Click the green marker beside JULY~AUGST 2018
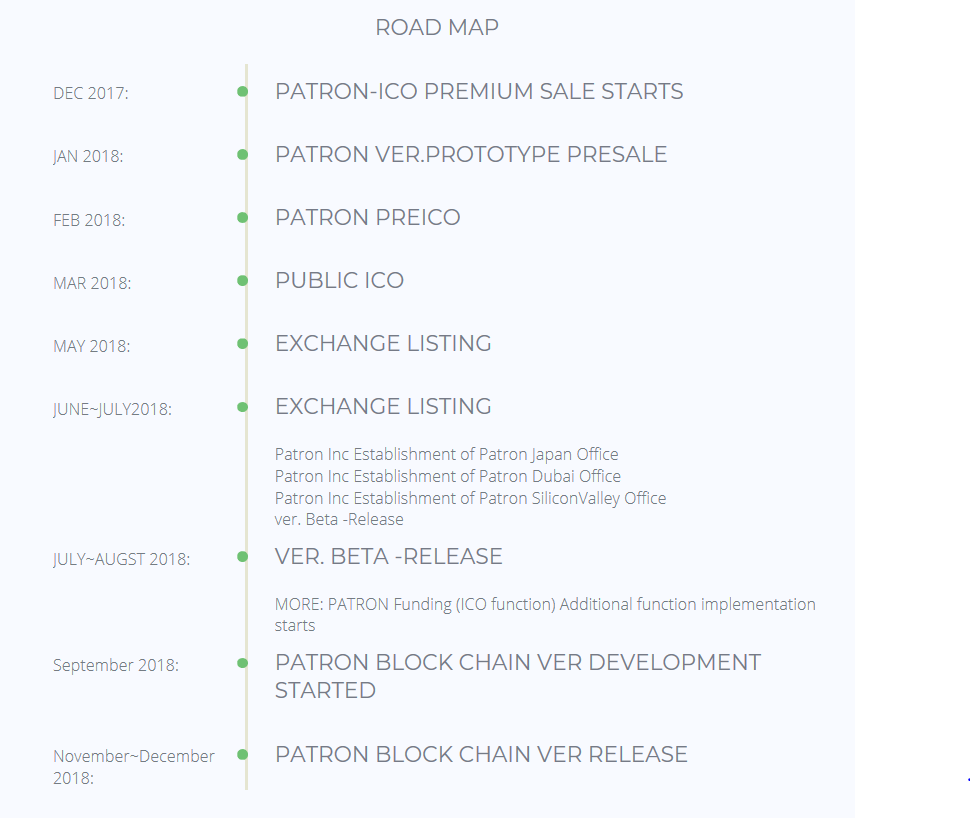The width and height of the screenshot is (970, 818). click(242, 557)
